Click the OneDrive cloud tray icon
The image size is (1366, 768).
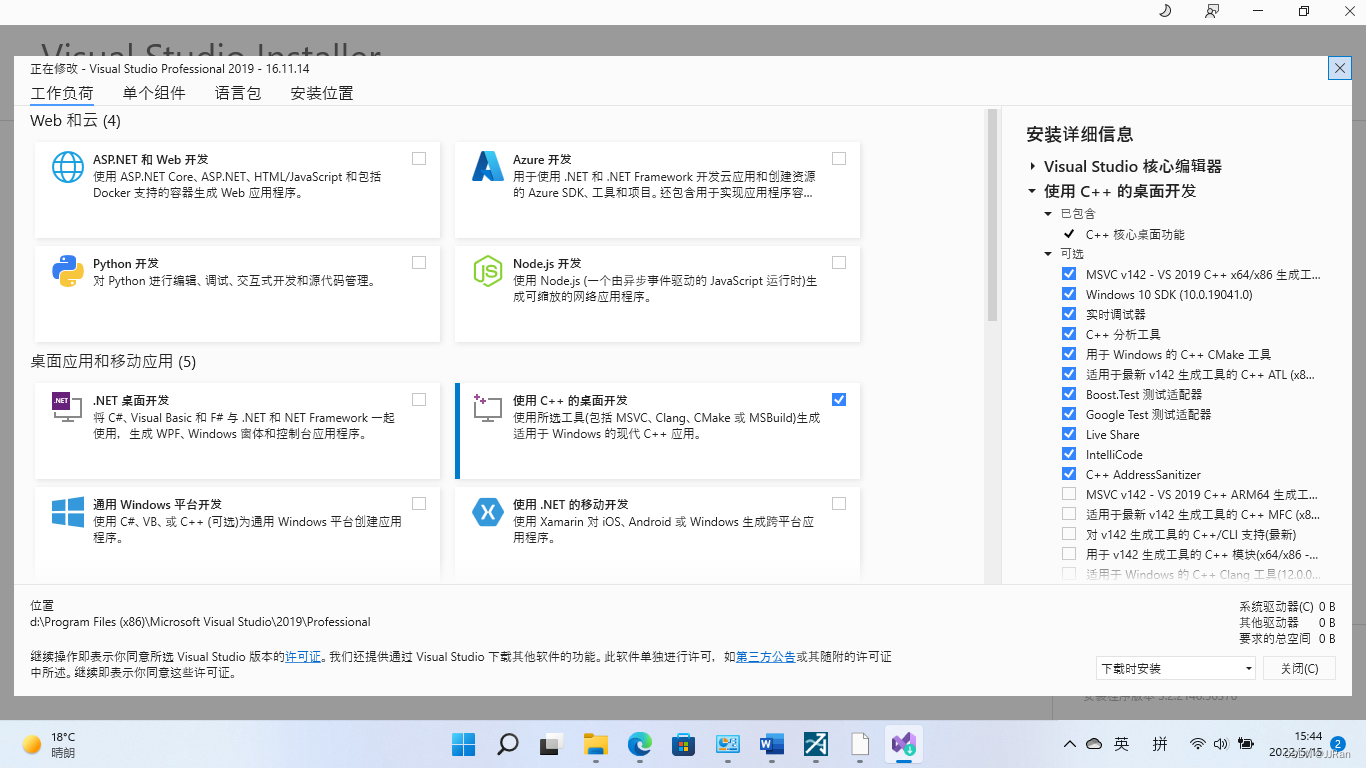point(1094,744)
